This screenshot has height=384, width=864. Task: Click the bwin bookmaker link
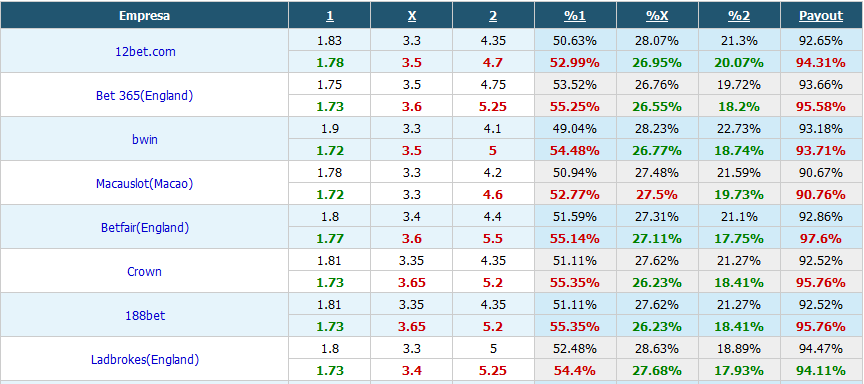point(144,139)
